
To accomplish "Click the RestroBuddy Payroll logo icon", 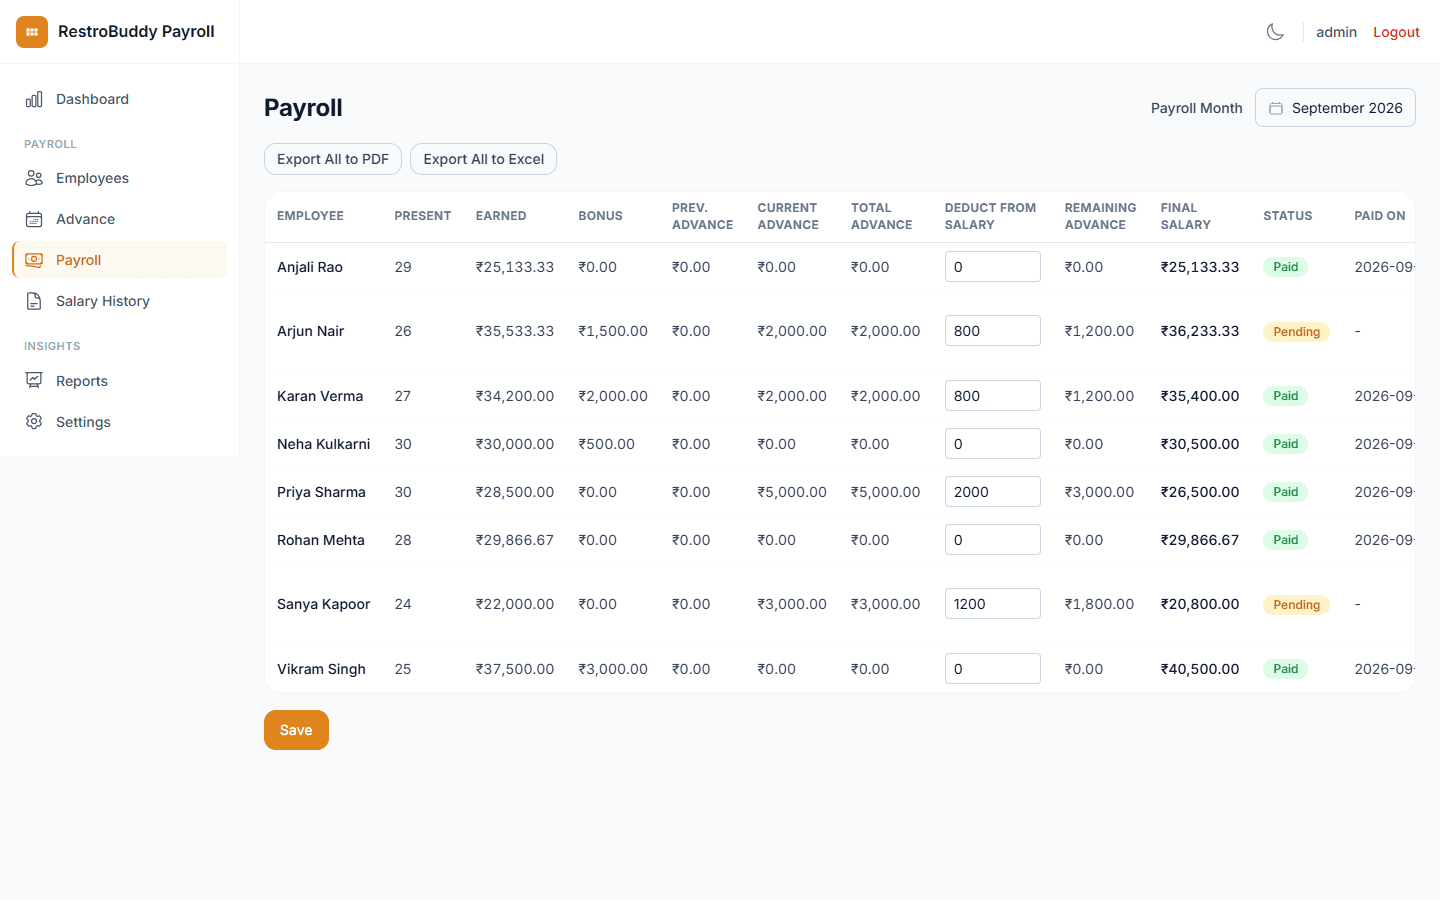I will click(32, 32).
